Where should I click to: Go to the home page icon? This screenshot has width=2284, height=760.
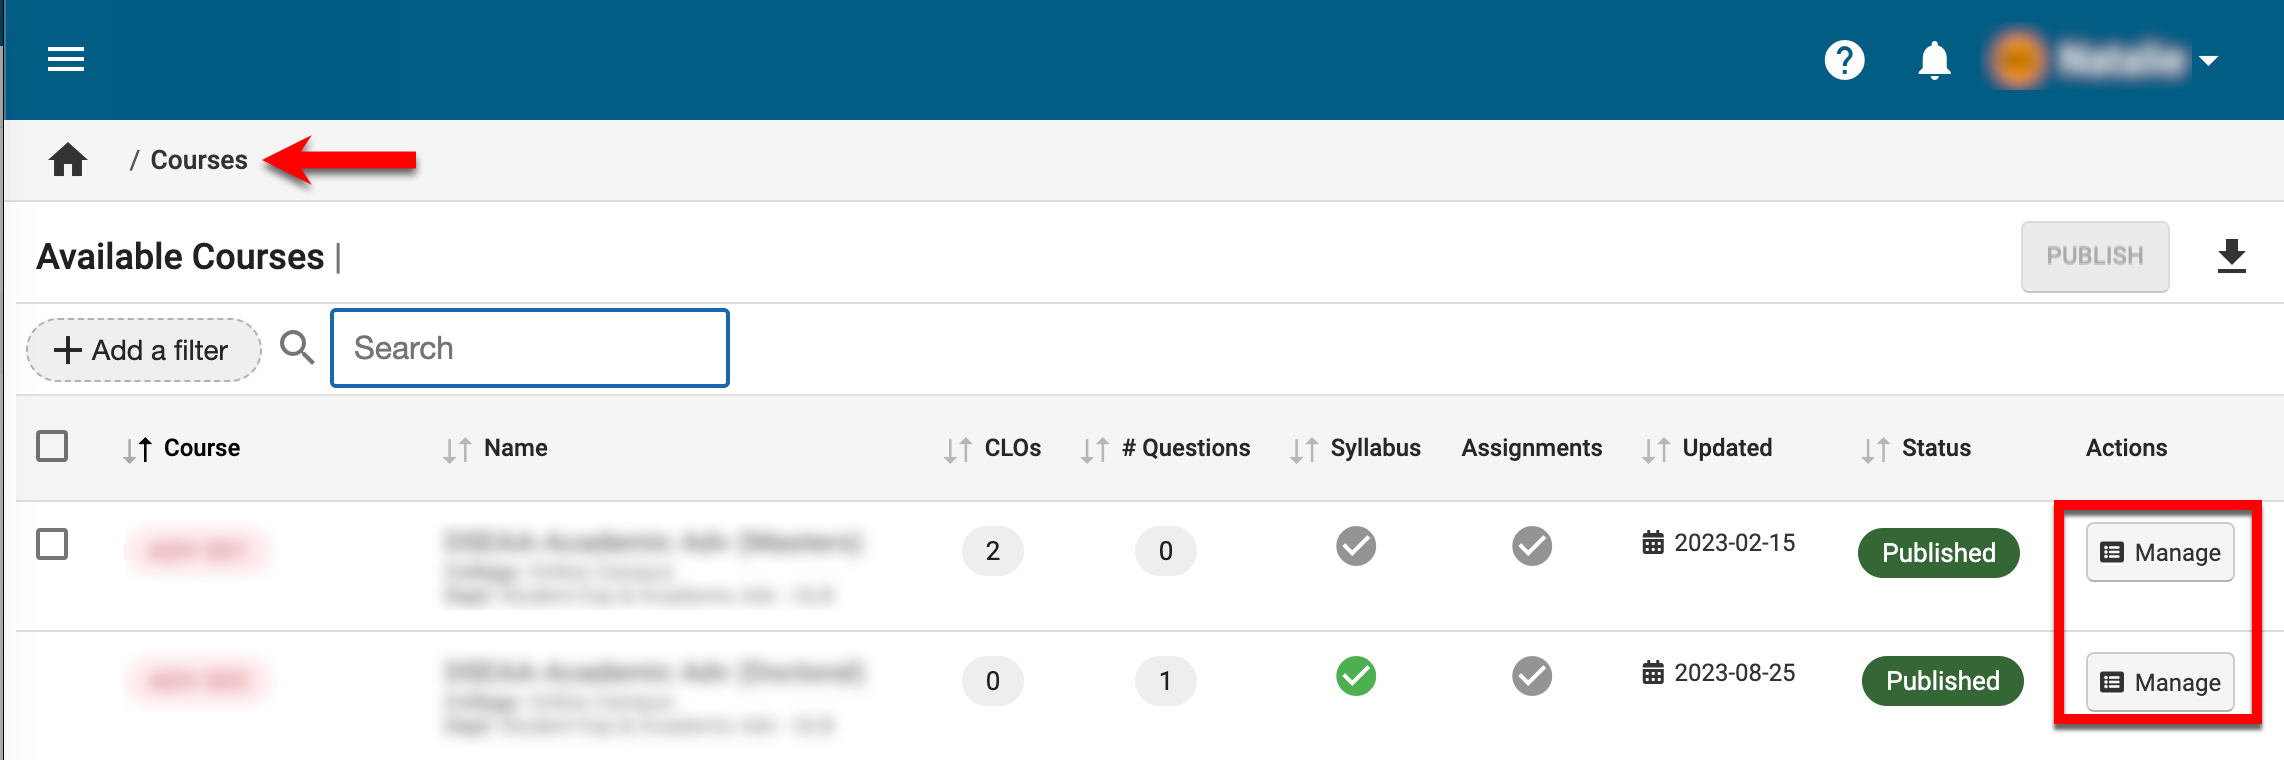tap(68, 160)
